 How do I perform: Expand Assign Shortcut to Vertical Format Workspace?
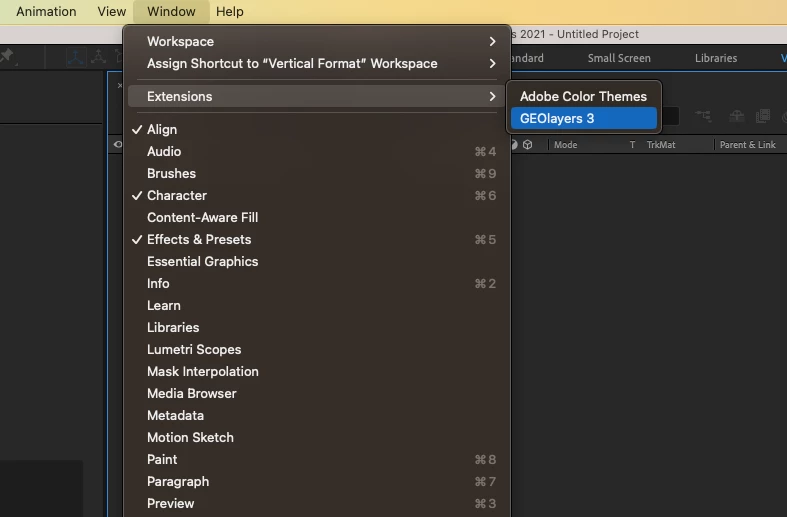(x=316, y=63)
